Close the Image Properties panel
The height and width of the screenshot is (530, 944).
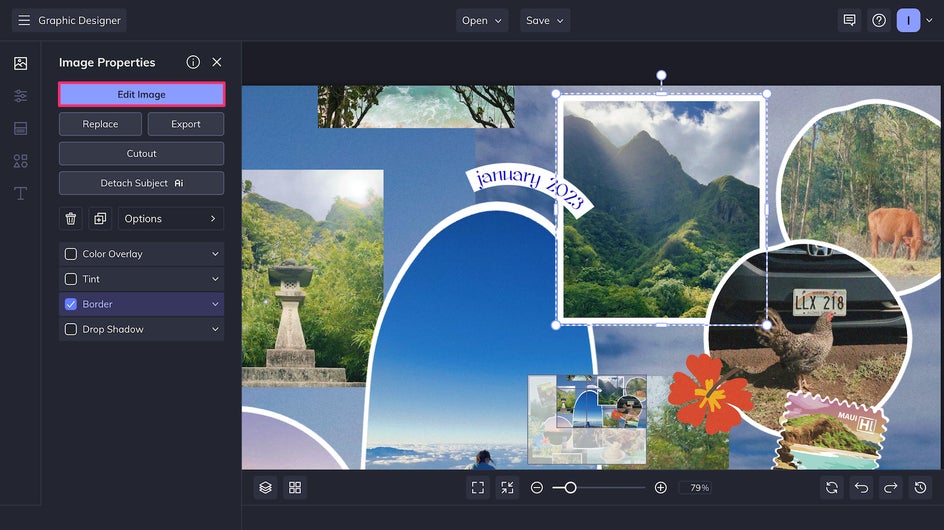217,62
